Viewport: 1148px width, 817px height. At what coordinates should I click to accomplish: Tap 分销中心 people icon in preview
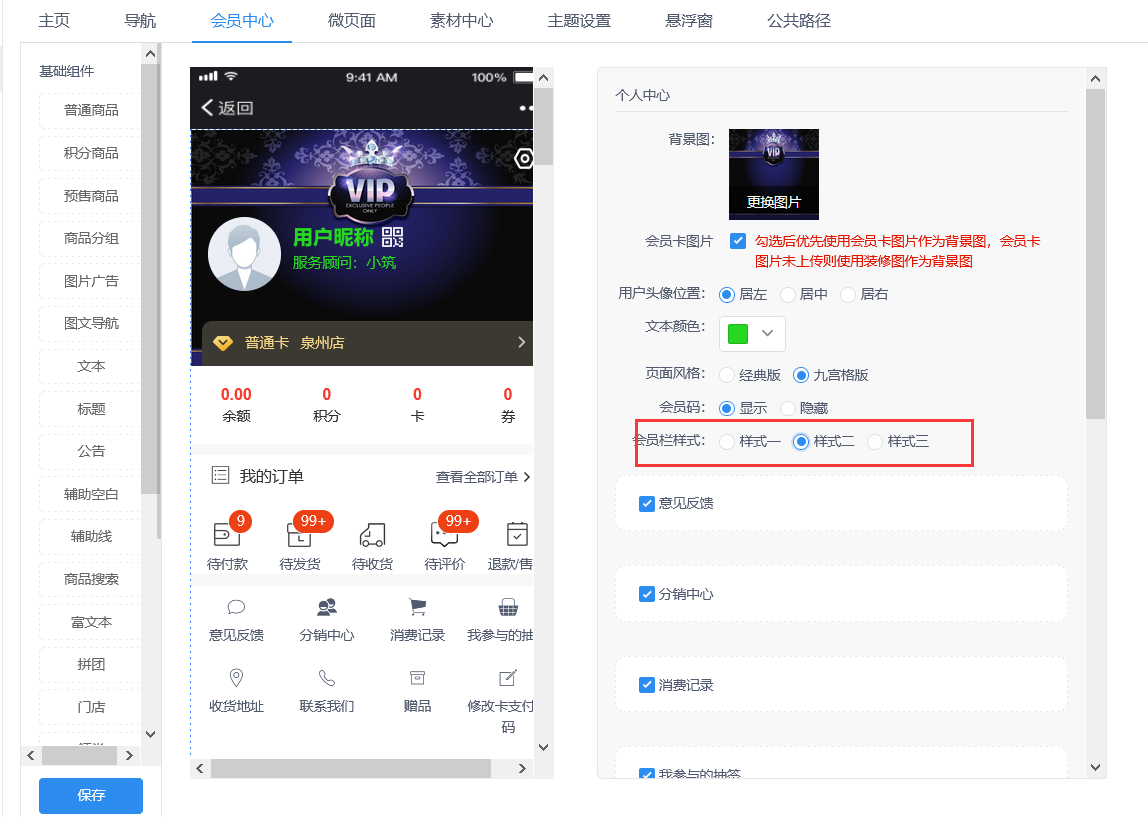[x=327, y=607]
